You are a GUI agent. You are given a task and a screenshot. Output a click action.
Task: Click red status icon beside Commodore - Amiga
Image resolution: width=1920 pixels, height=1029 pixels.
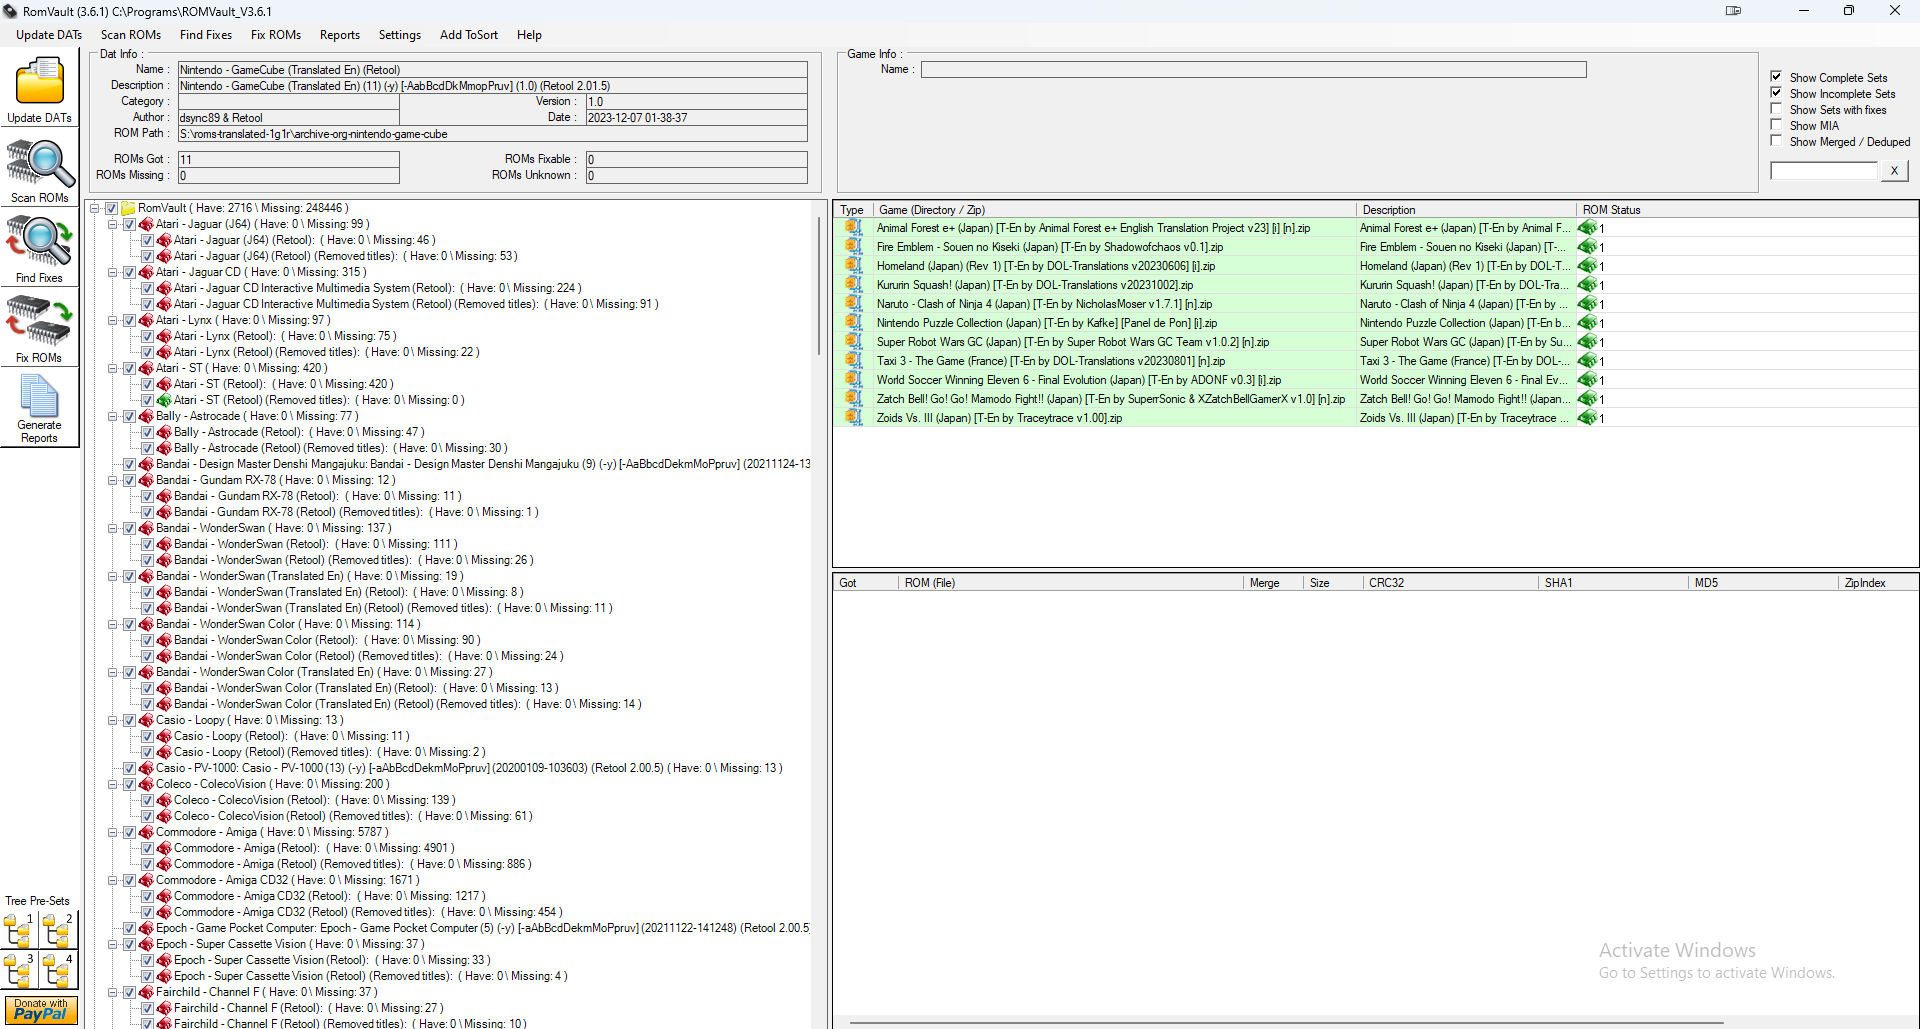[x=146, y=832]
